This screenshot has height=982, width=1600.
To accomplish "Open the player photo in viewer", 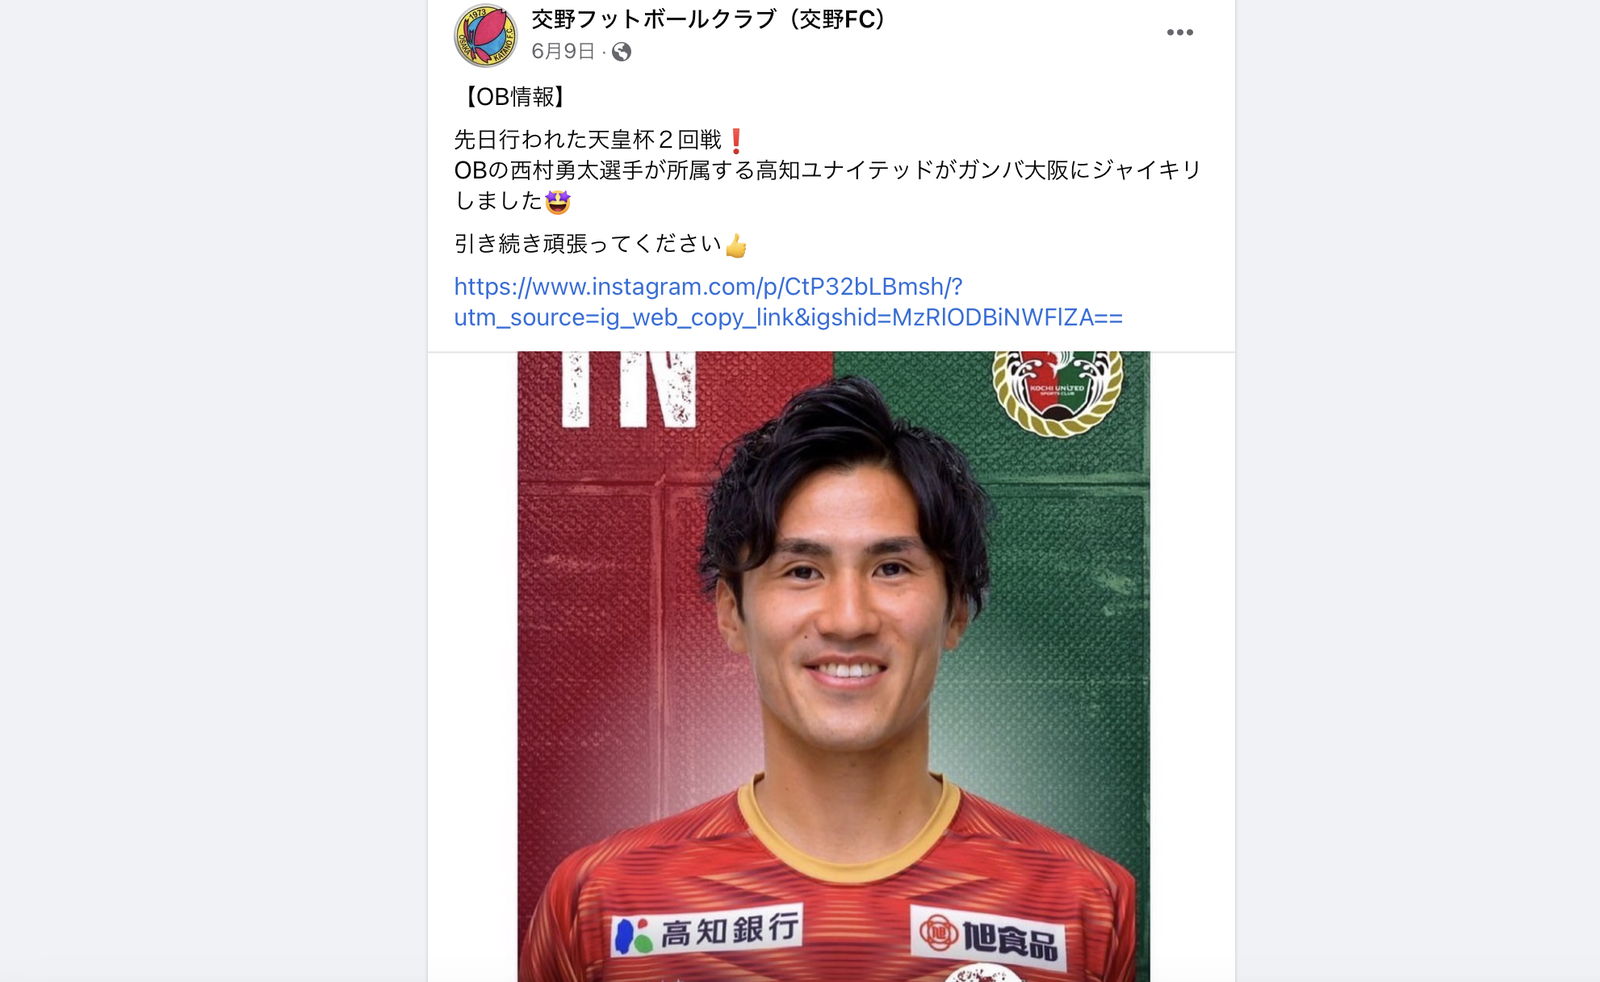I will [833, 666].
